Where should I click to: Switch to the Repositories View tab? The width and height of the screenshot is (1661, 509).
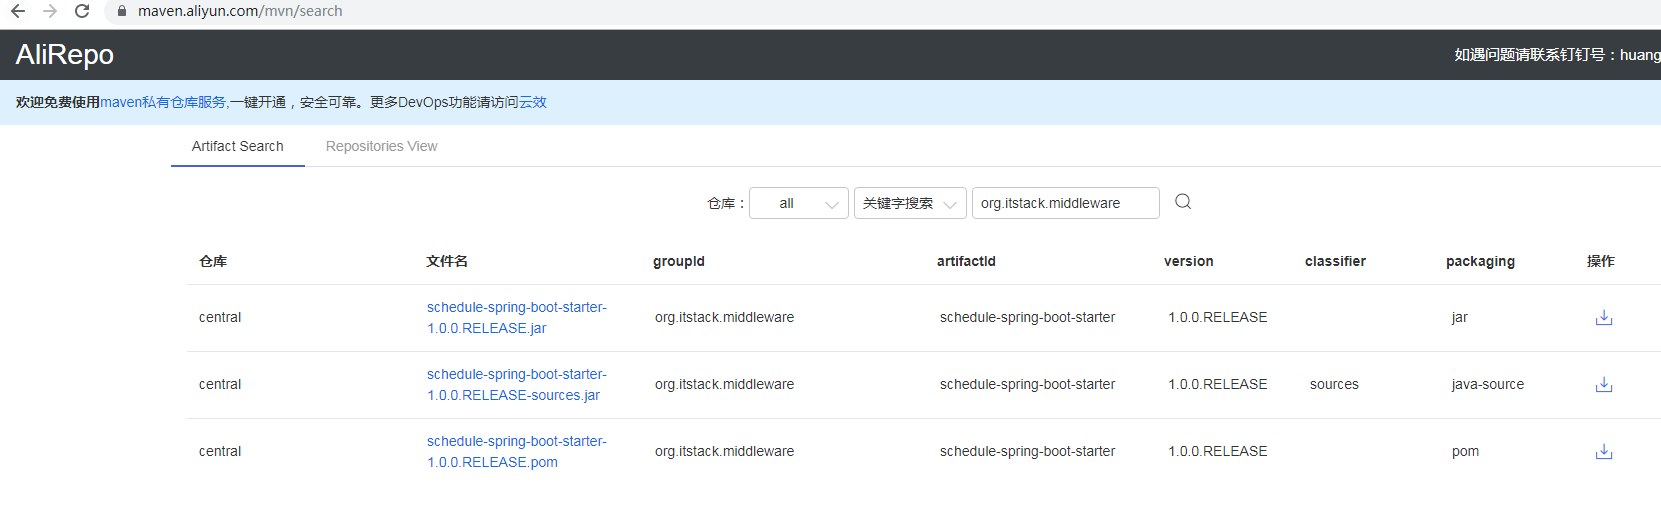click(x=381, y=146)
